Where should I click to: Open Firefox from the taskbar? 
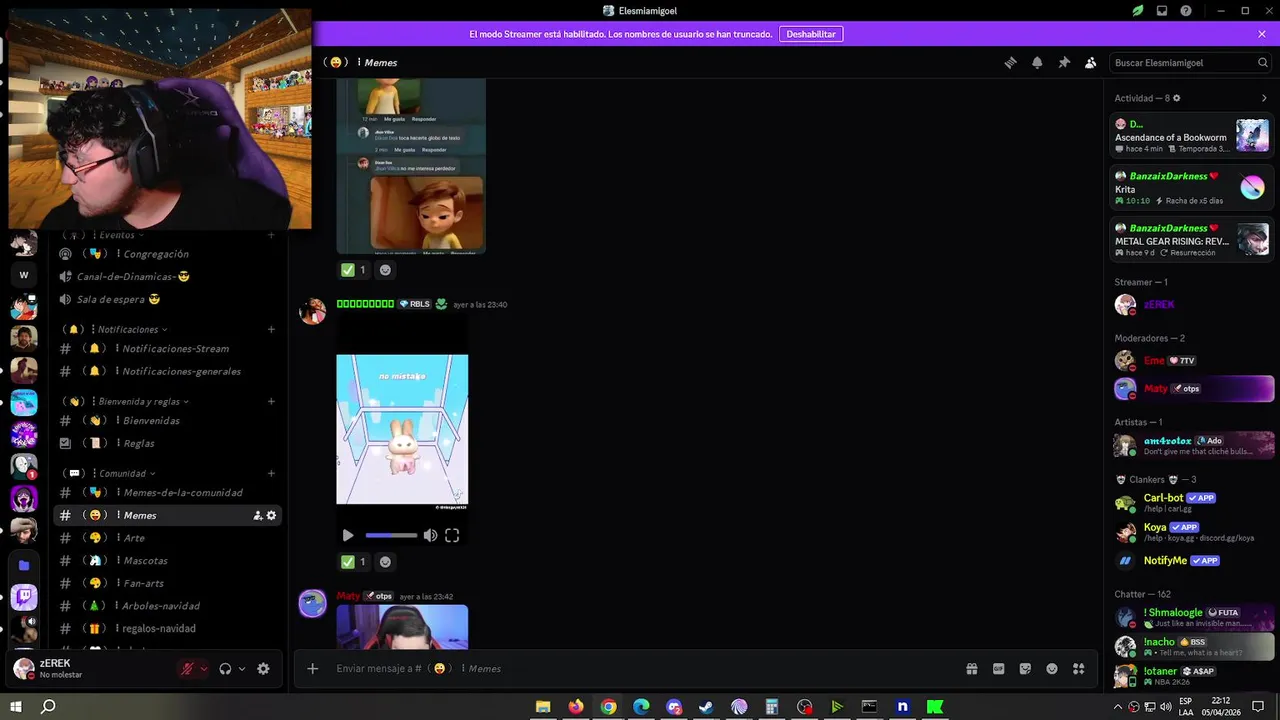point(576,707)
